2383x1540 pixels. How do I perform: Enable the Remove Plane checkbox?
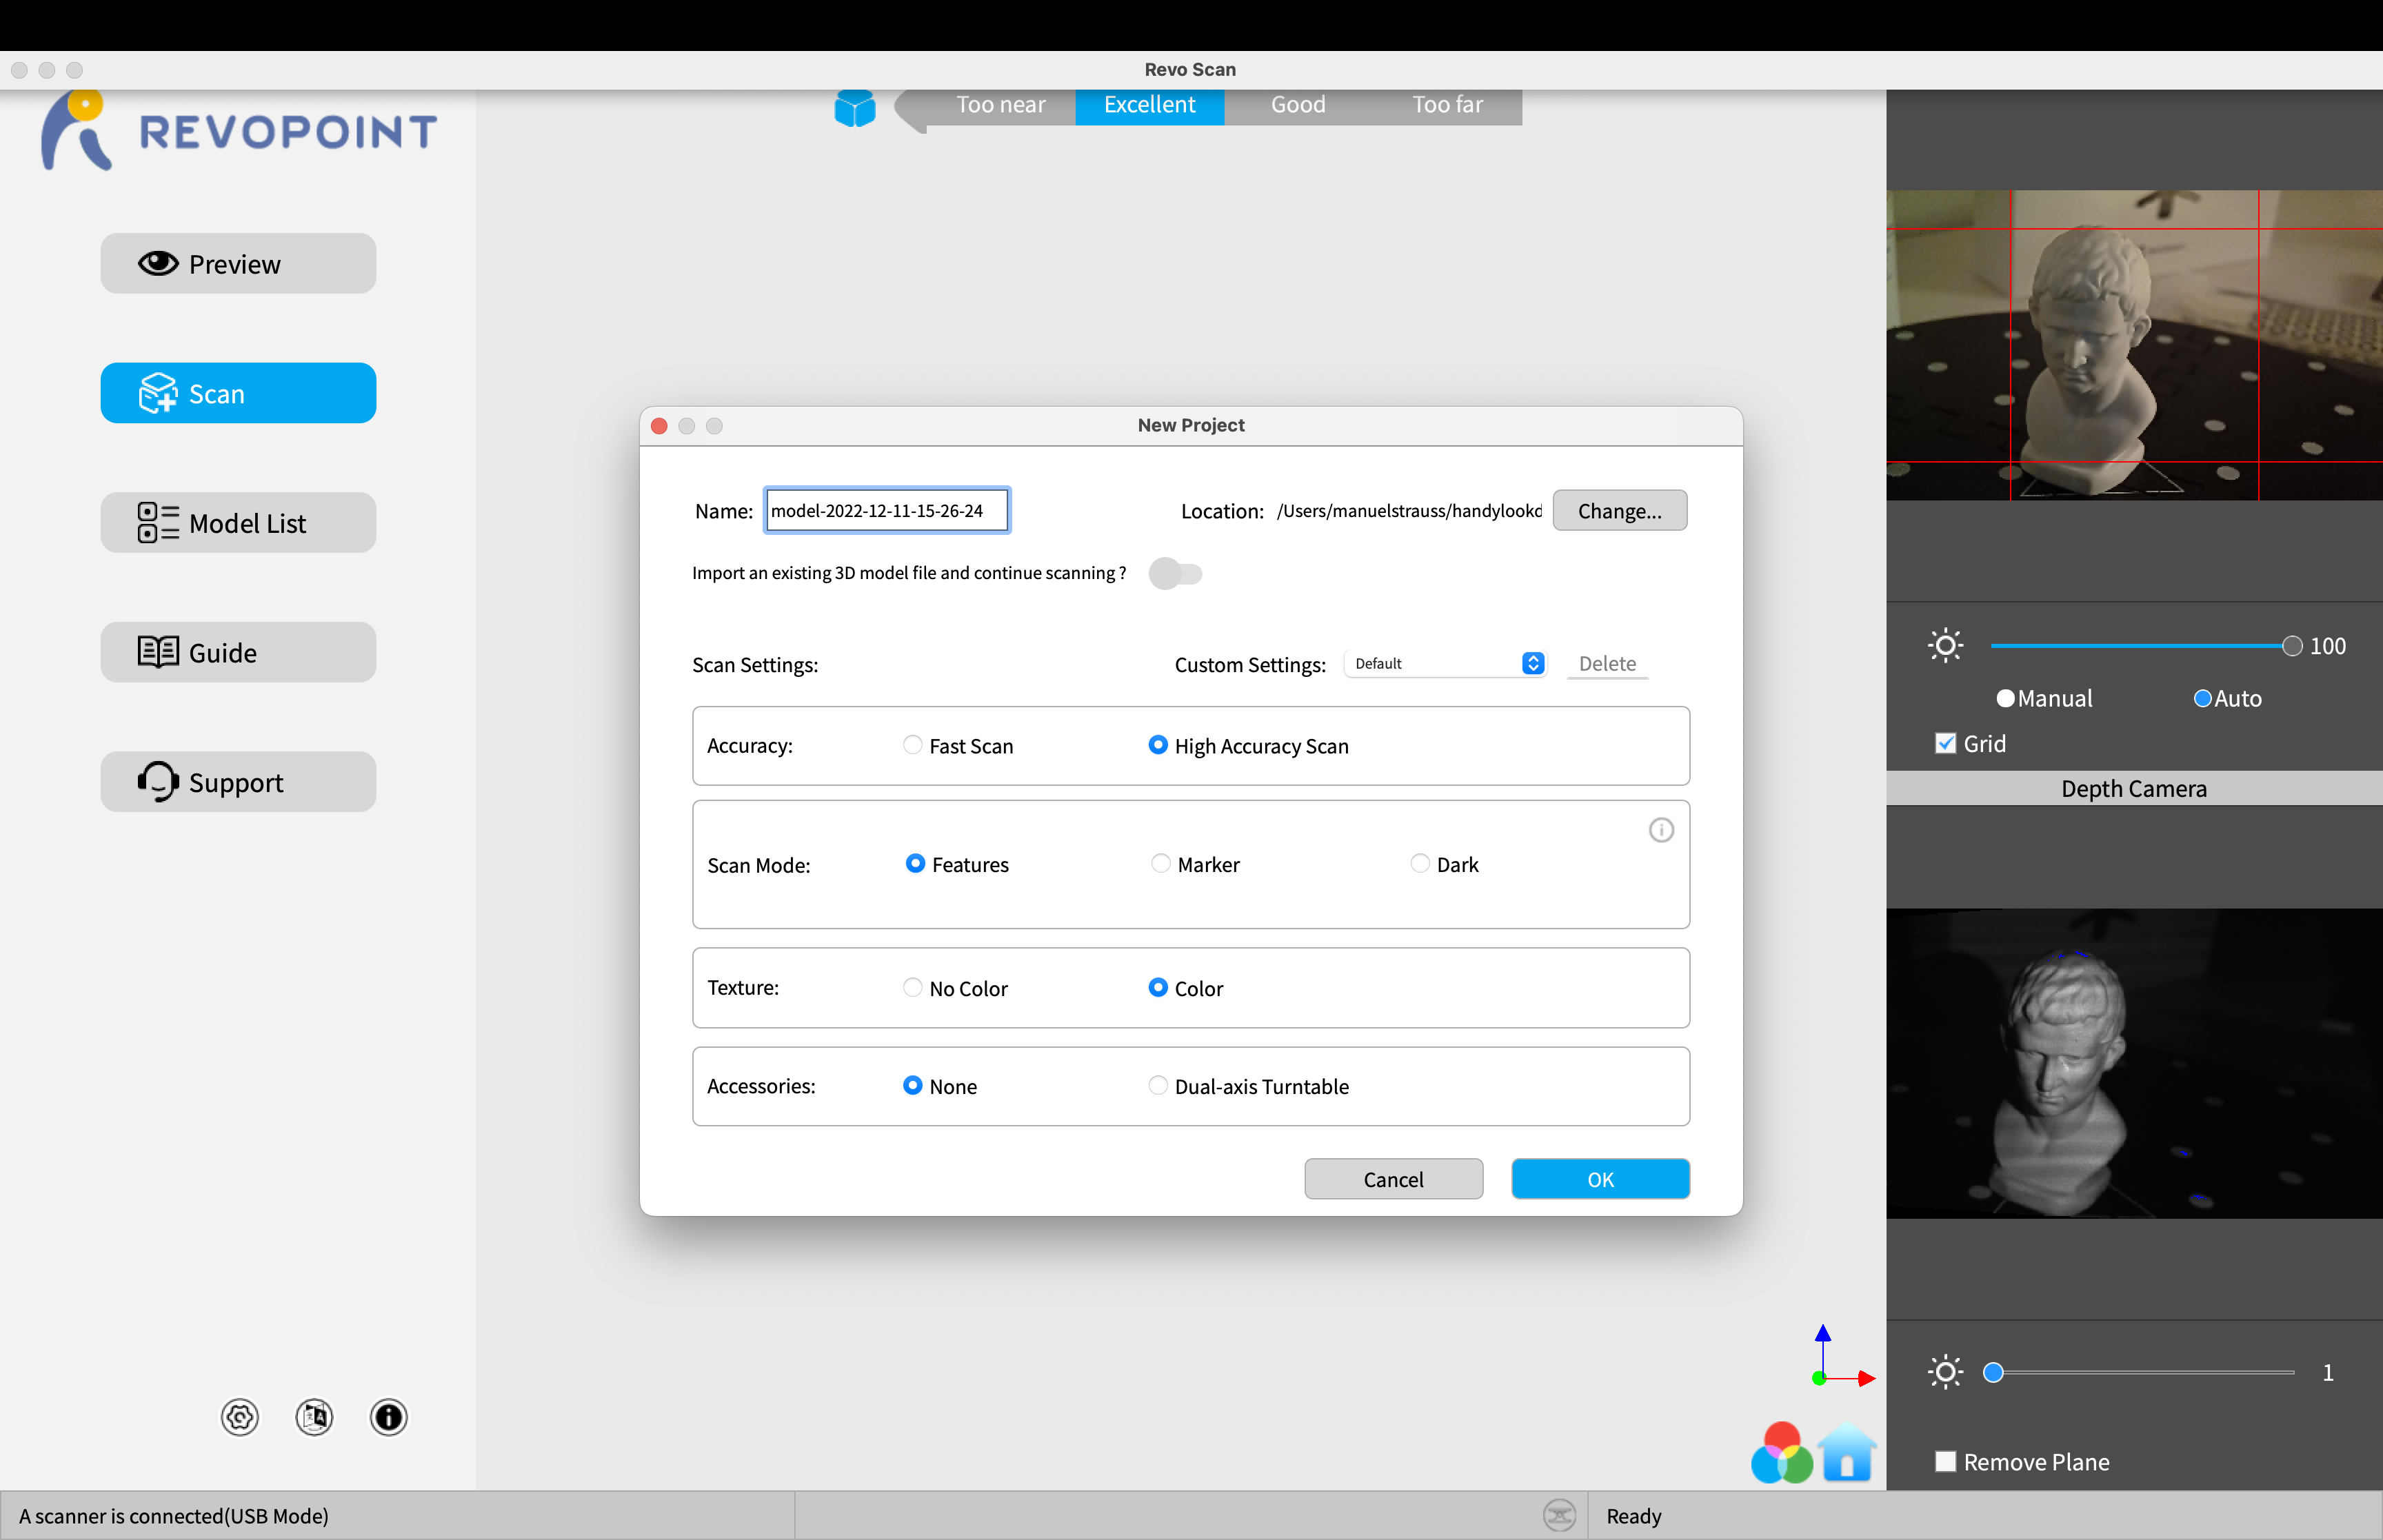click(1945, 1461)
